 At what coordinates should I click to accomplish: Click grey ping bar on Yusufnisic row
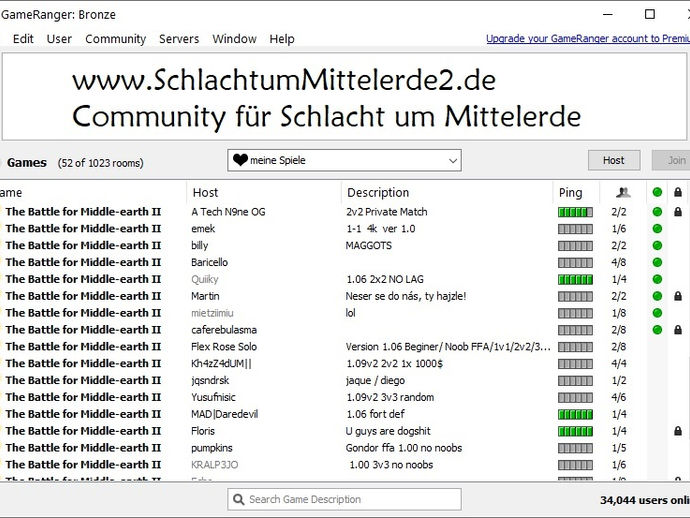point(575,398)
